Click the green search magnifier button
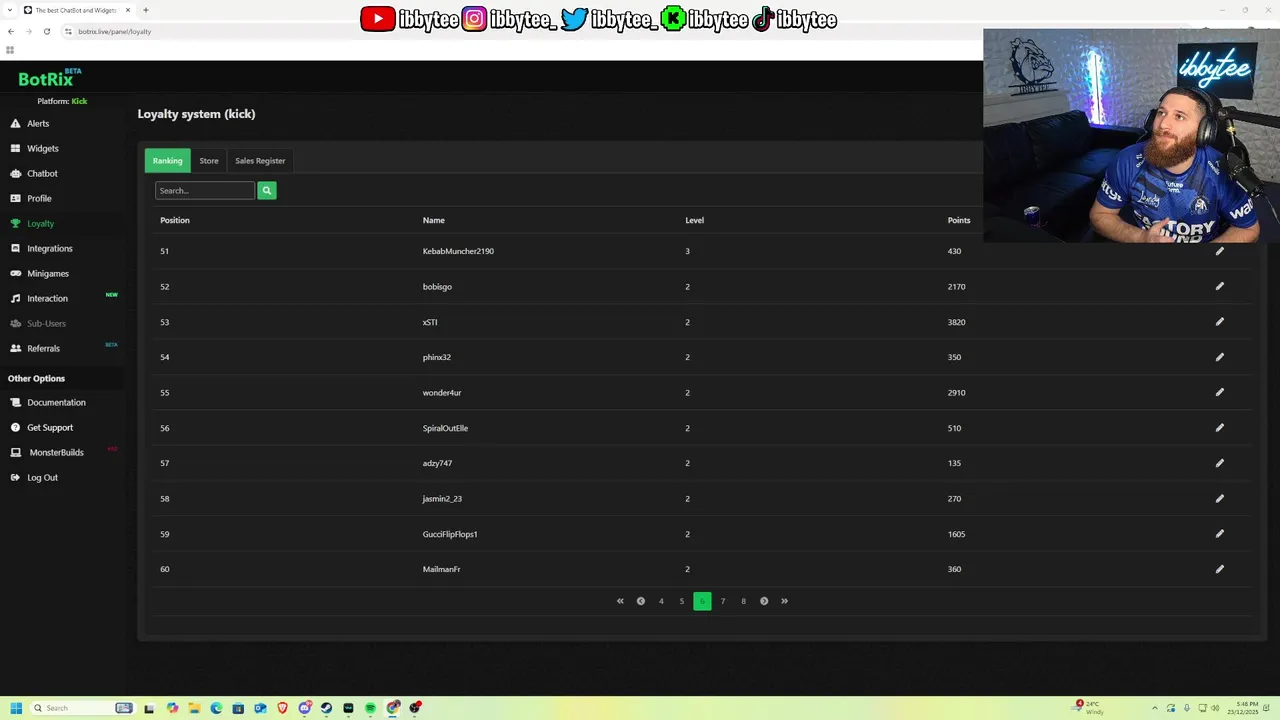This screenshot has height=720, width=1280. [266, 190]
